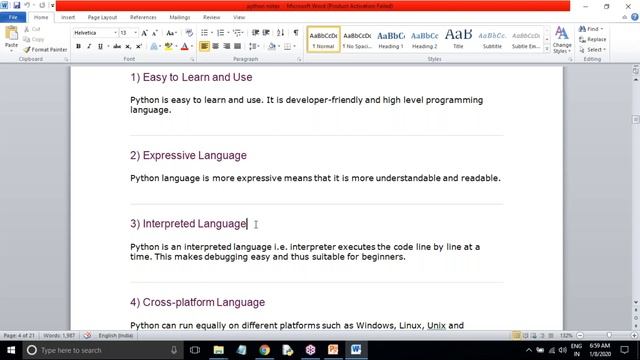640x360 pixels.
Task: Open the Find dropdown arrow
Action: (602, 29)
